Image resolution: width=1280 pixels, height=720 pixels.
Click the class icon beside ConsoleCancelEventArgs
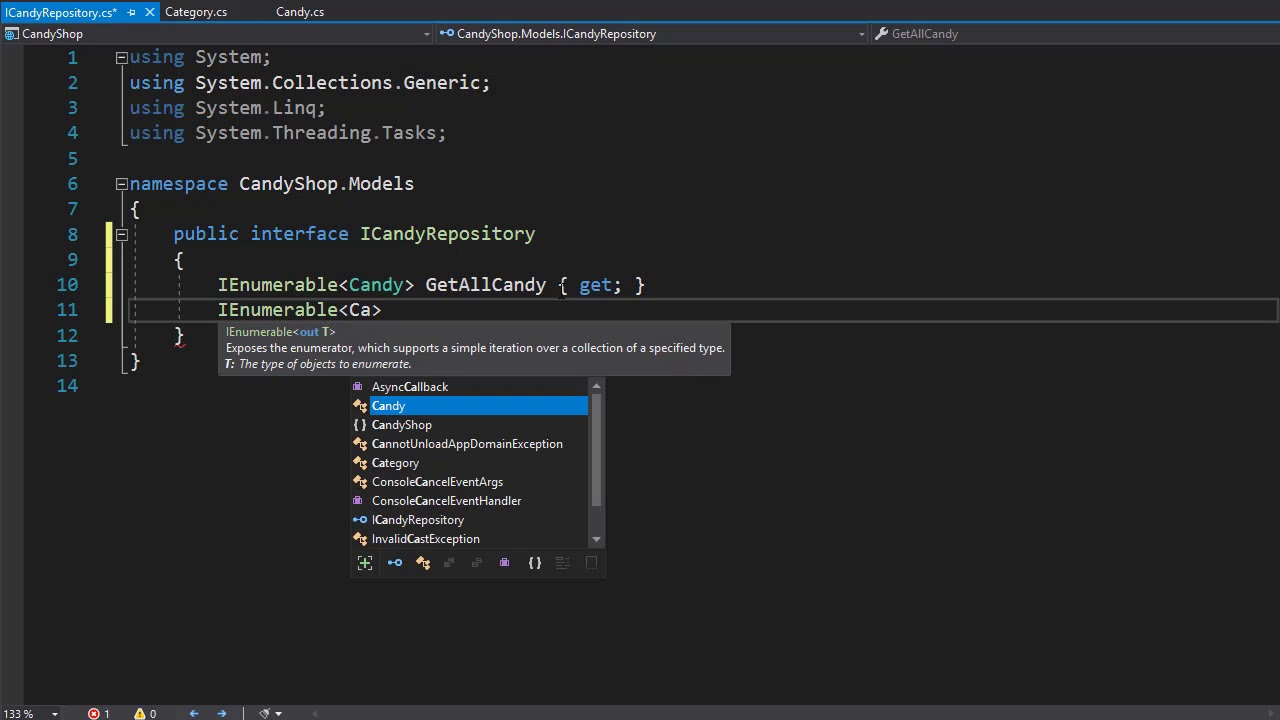[360, 482]
